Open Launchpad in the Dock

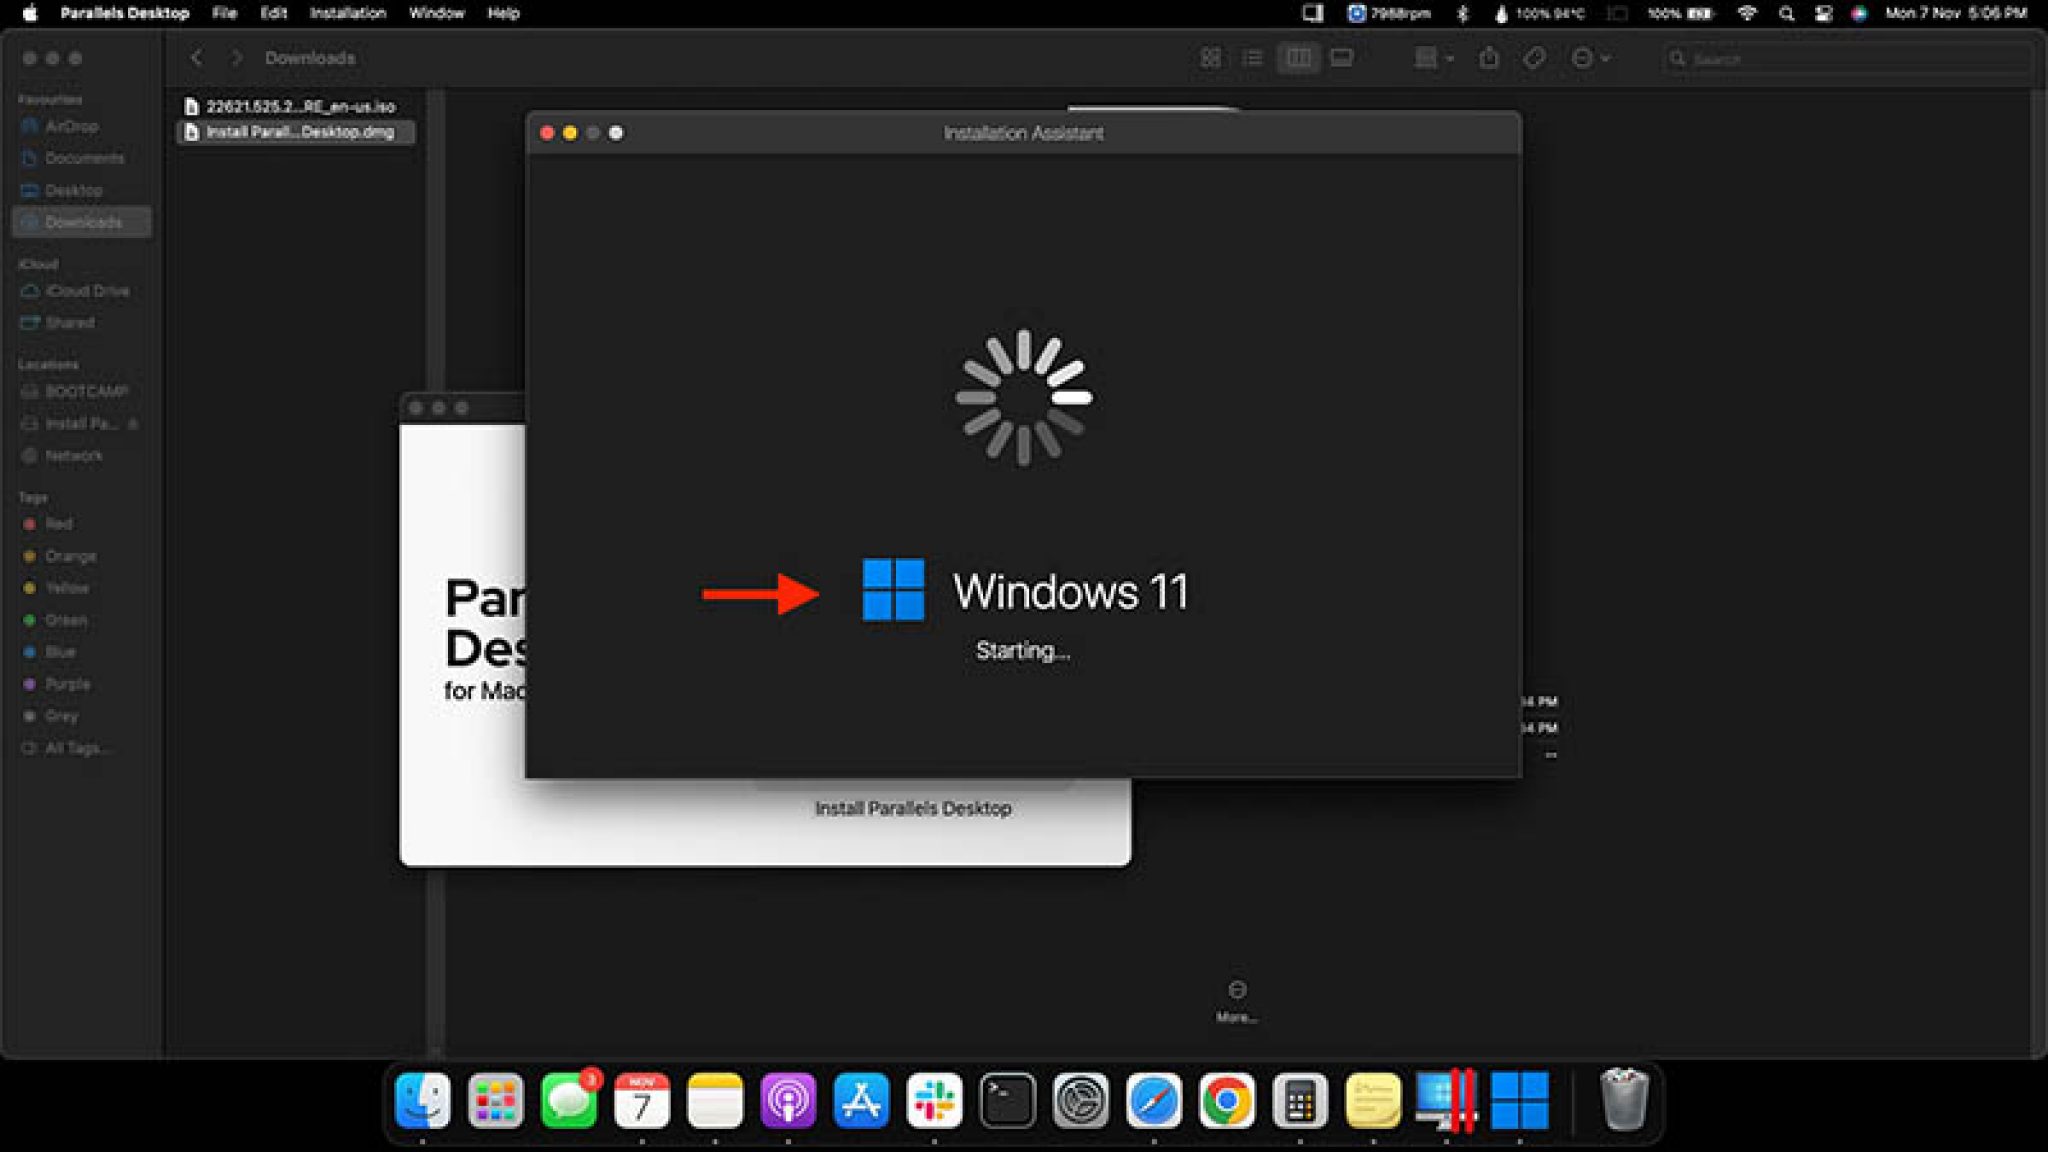tap(495, 1101)
